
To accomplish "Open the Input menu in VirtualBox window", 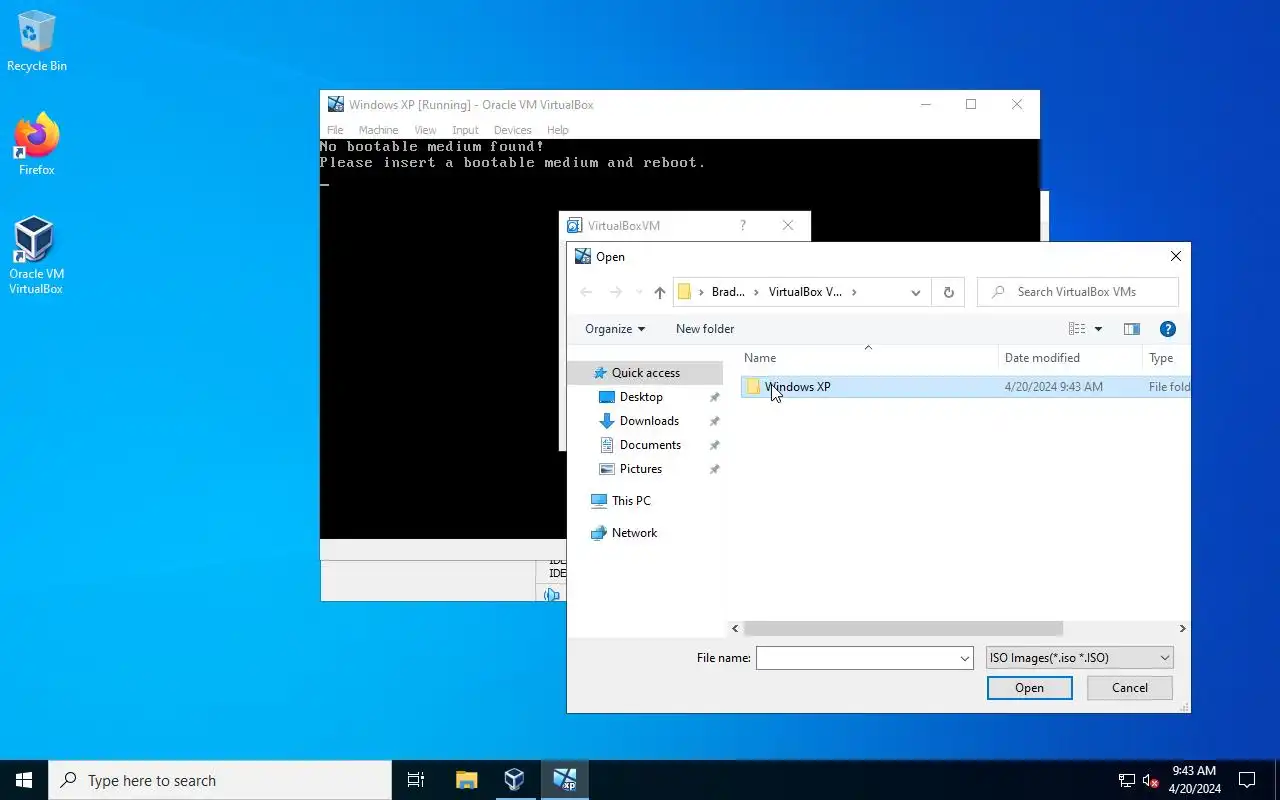I will point(465,130).
